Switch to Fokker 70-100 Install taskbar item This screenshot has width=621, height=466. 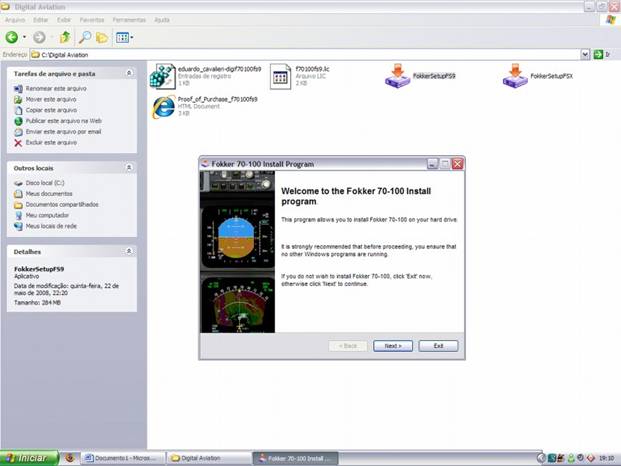(295, 458)
